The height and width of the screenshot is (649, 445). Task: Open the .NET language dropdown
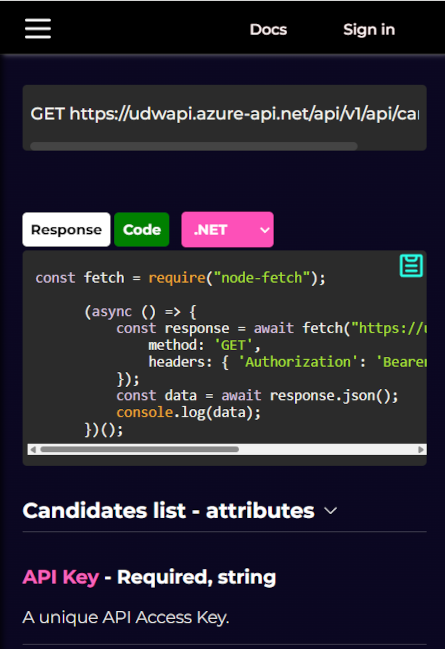227,230
